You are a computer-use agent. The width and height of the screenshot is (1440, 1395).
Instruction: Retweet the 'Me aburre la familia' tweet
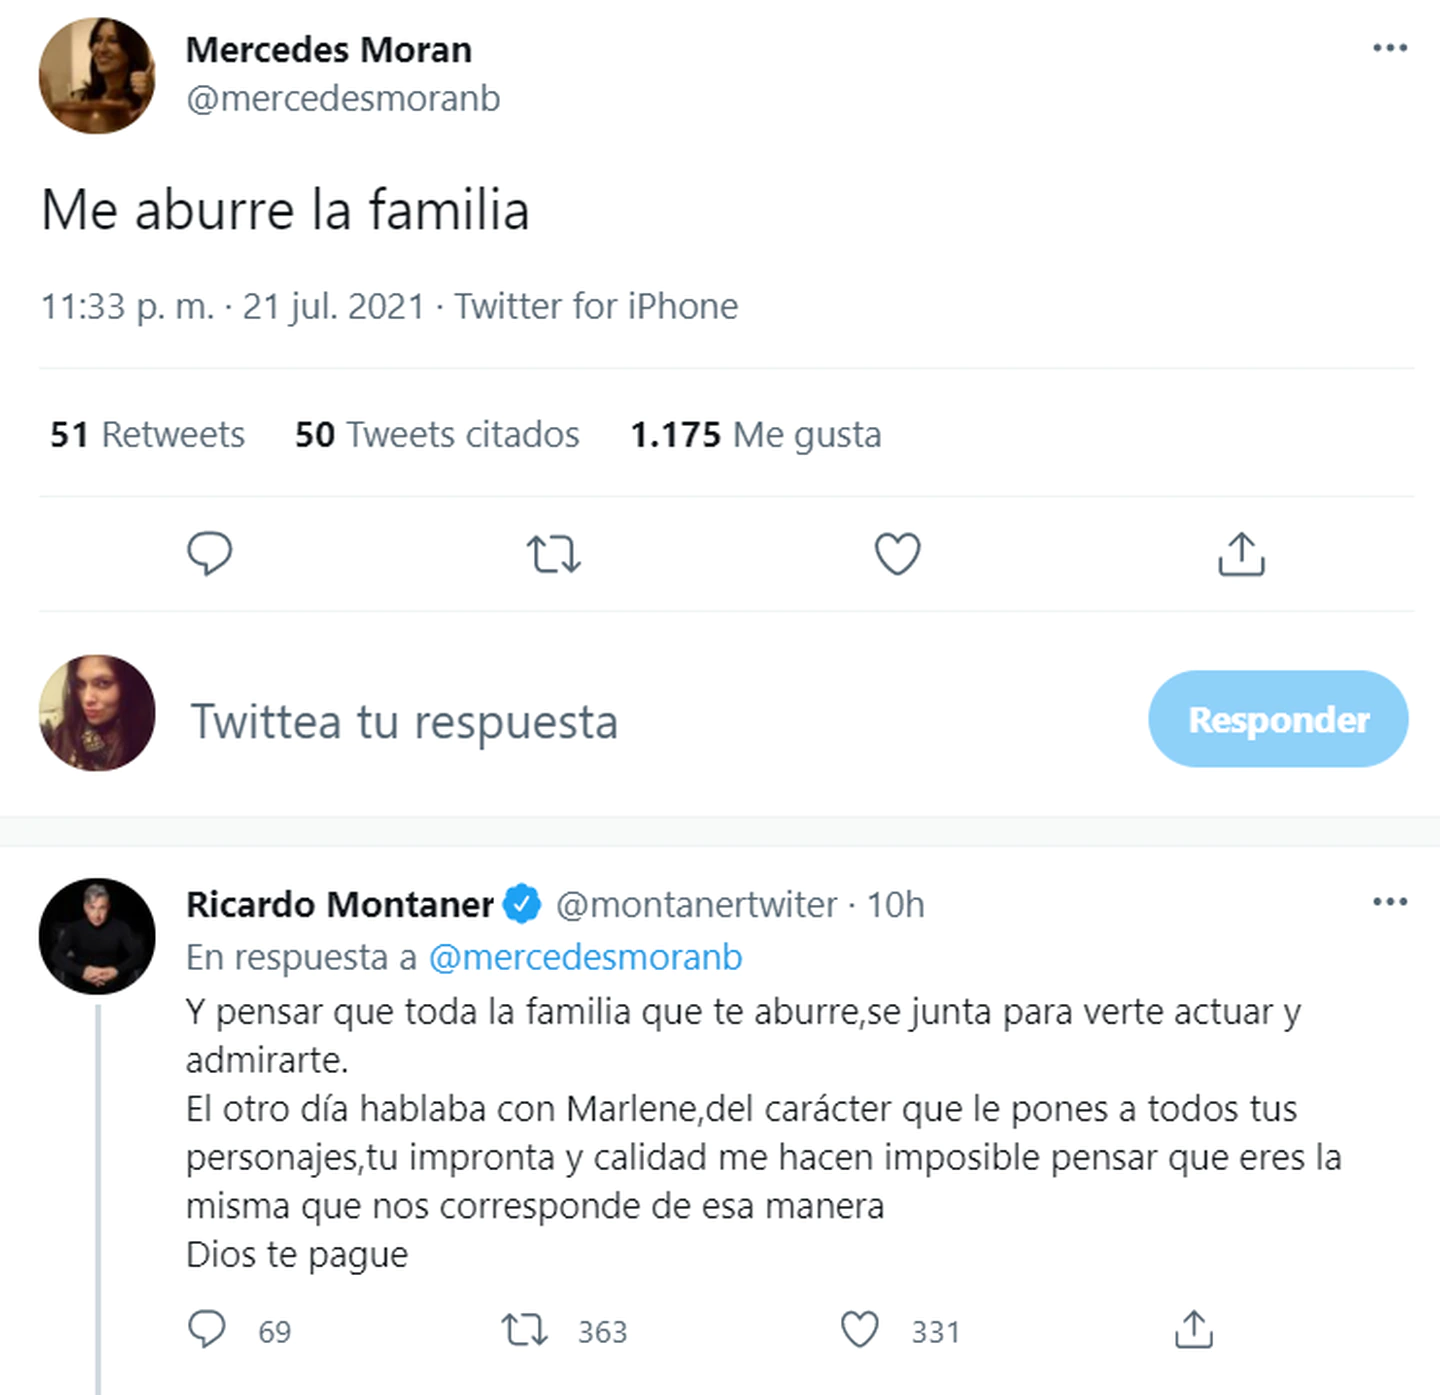553,553
